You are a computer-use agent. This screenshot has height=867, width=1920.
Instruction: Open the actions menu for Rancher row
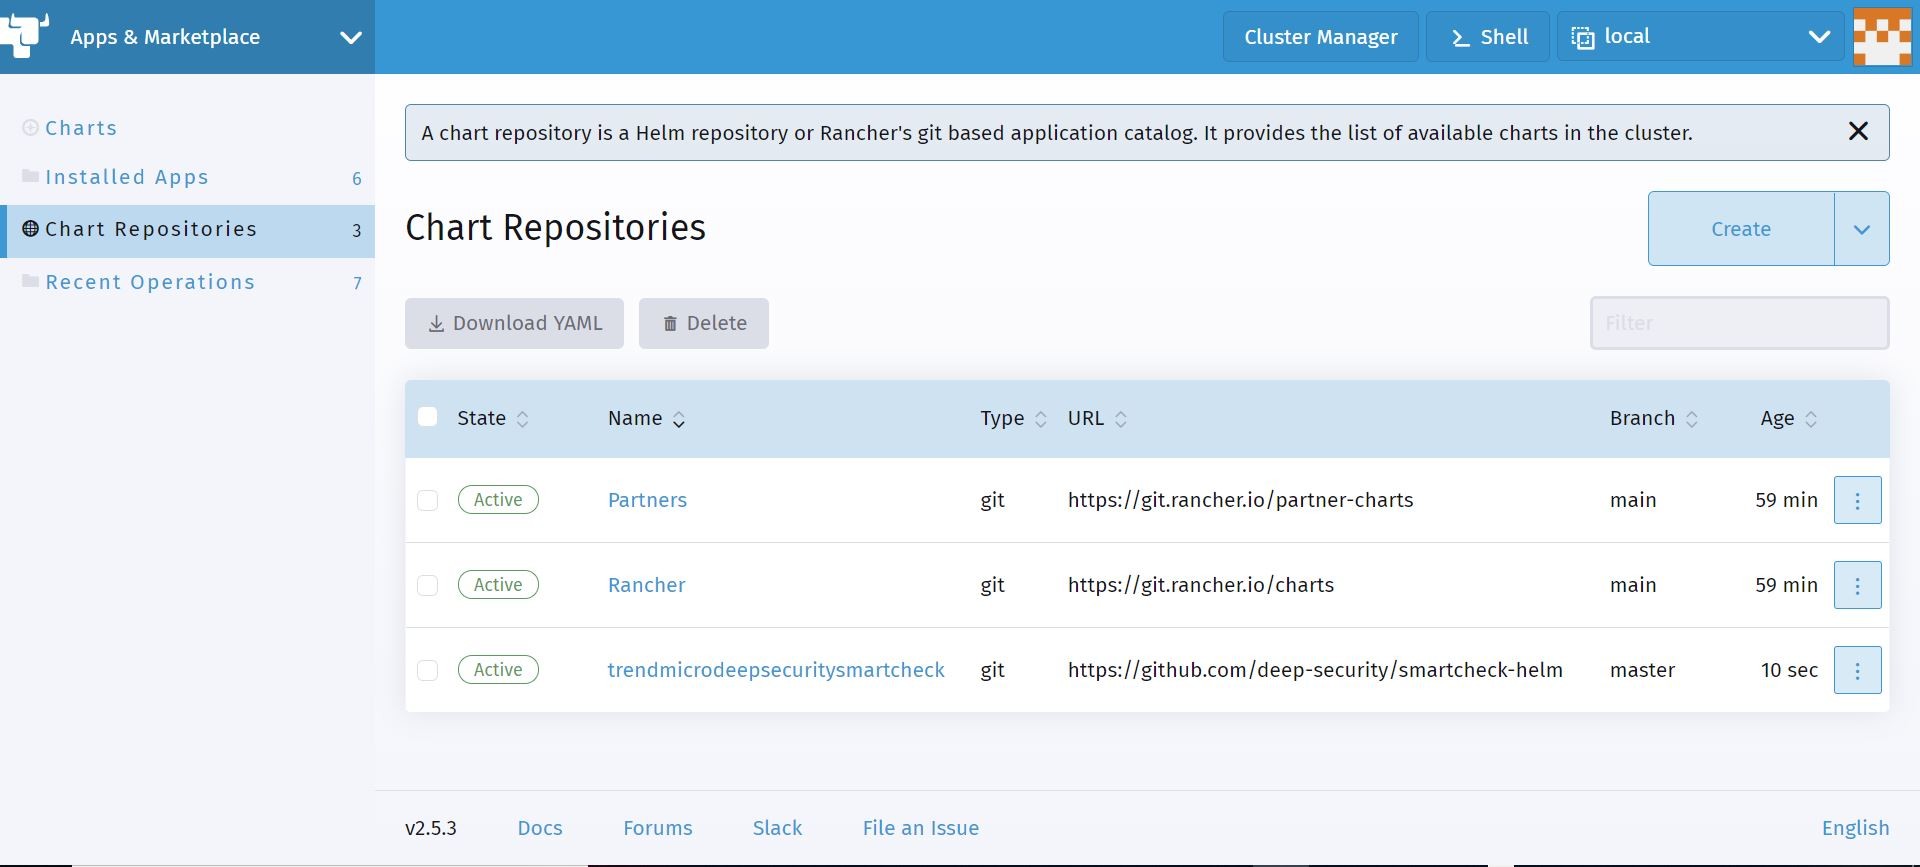pyautogui.click(x=1857, y=585)
